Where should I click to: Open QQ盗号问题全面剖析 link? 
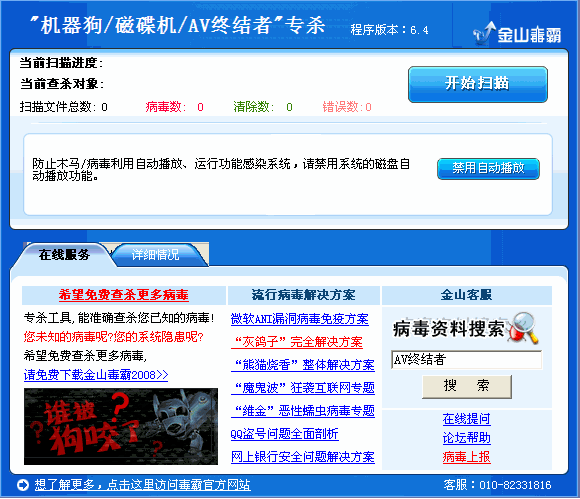pyautogui.click(x=284, y=434)
